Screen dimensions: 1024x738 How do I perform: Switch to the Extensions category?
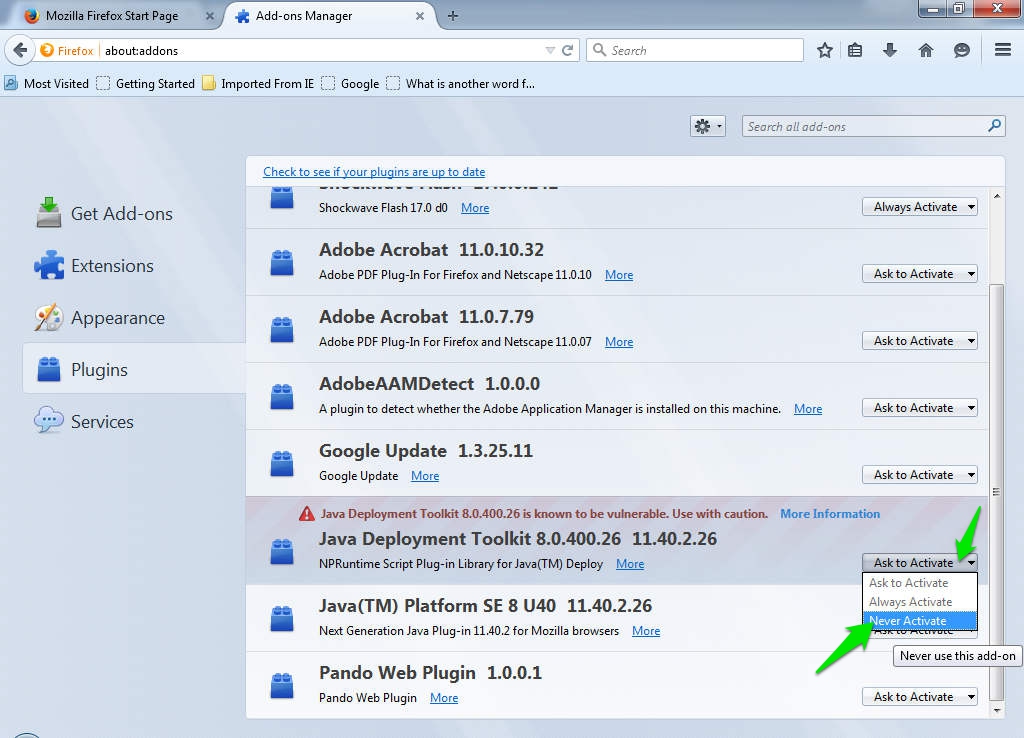(x=95, y=266)
